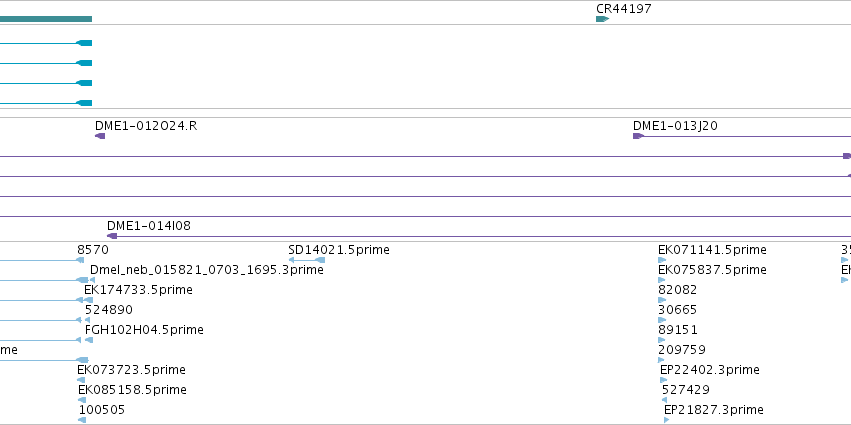Image resolution: width=851 pixels, height=425 pixels.
Task: Select the EP22402.3prime label
Action: click(710, 370)
